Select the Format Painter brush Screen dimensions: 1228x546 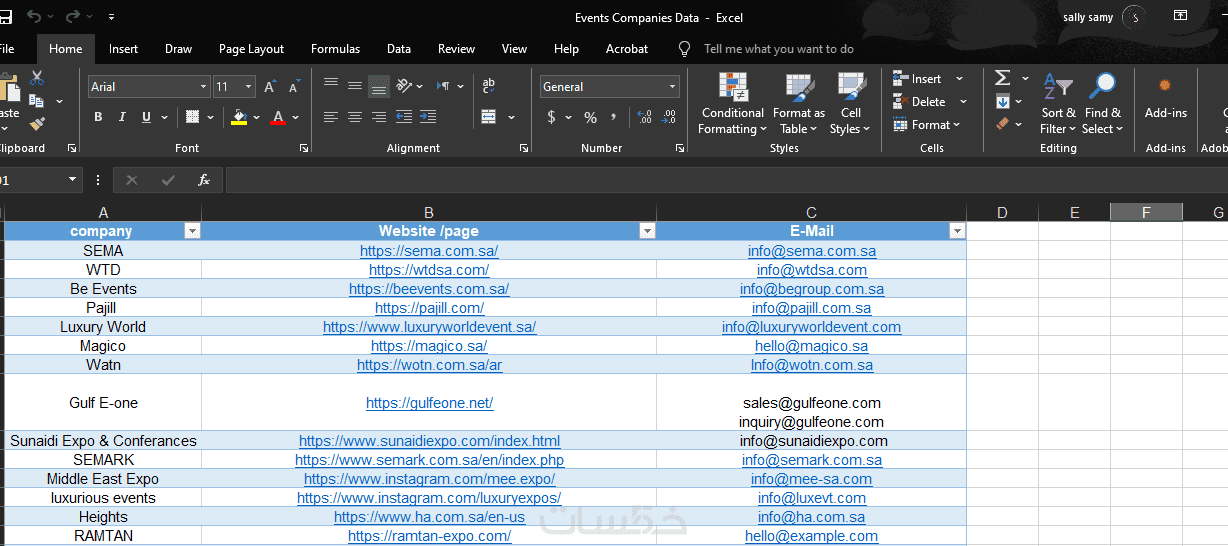(x=37, y=124)
